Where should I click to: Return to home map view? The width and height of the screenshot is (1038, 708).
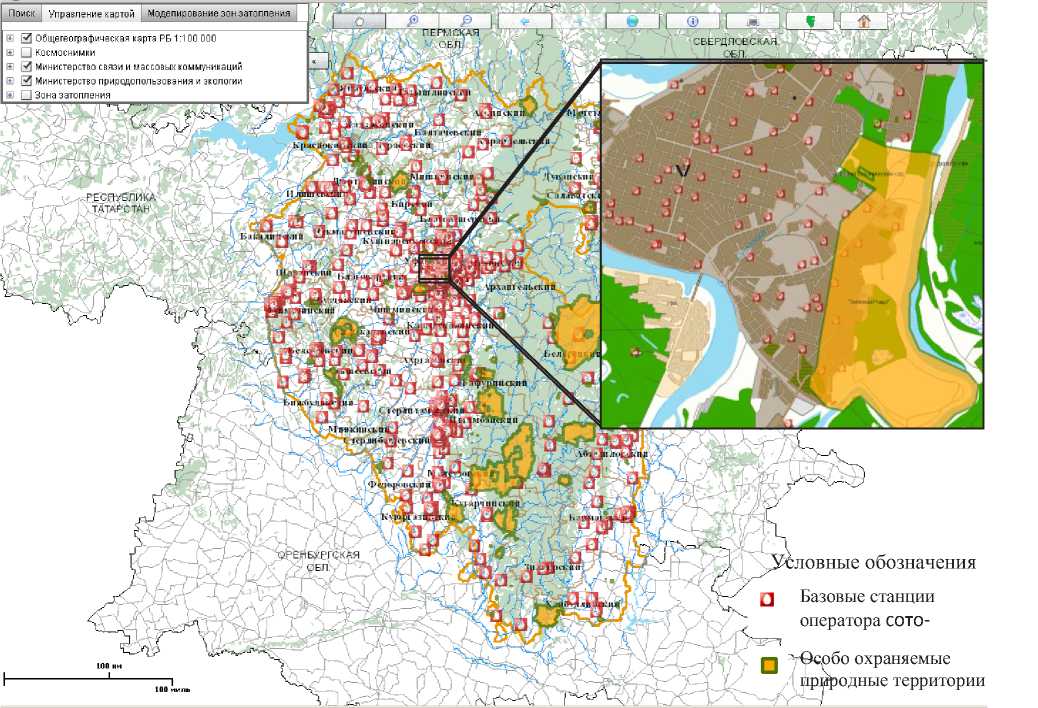point(864,21)
